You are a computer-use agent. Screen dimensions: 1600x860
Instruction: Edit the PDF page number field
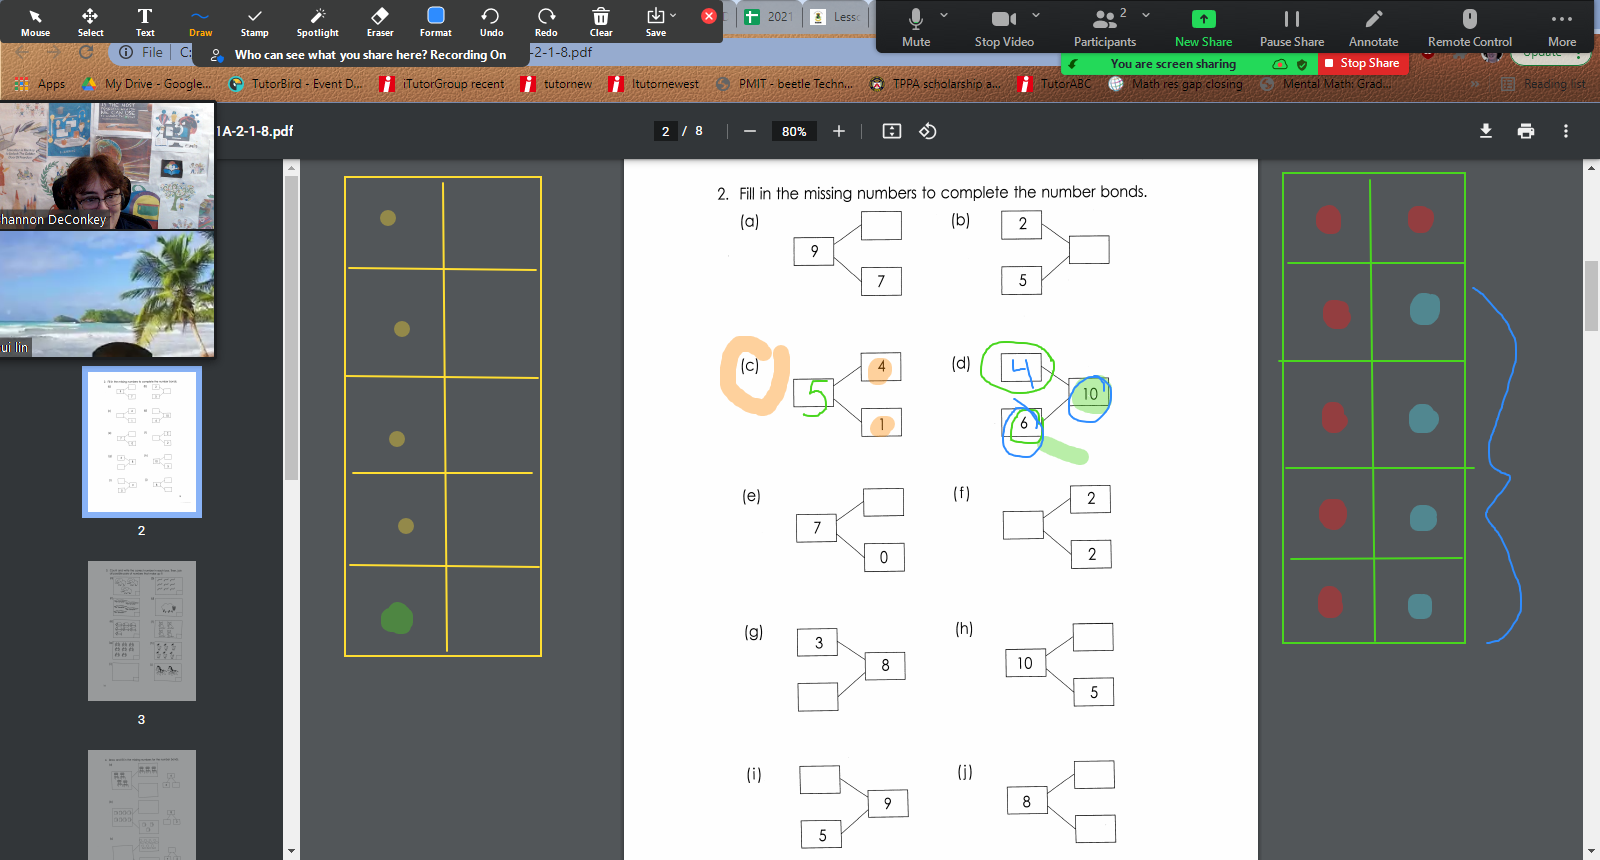pyautogui.click(x=666, y=131)
